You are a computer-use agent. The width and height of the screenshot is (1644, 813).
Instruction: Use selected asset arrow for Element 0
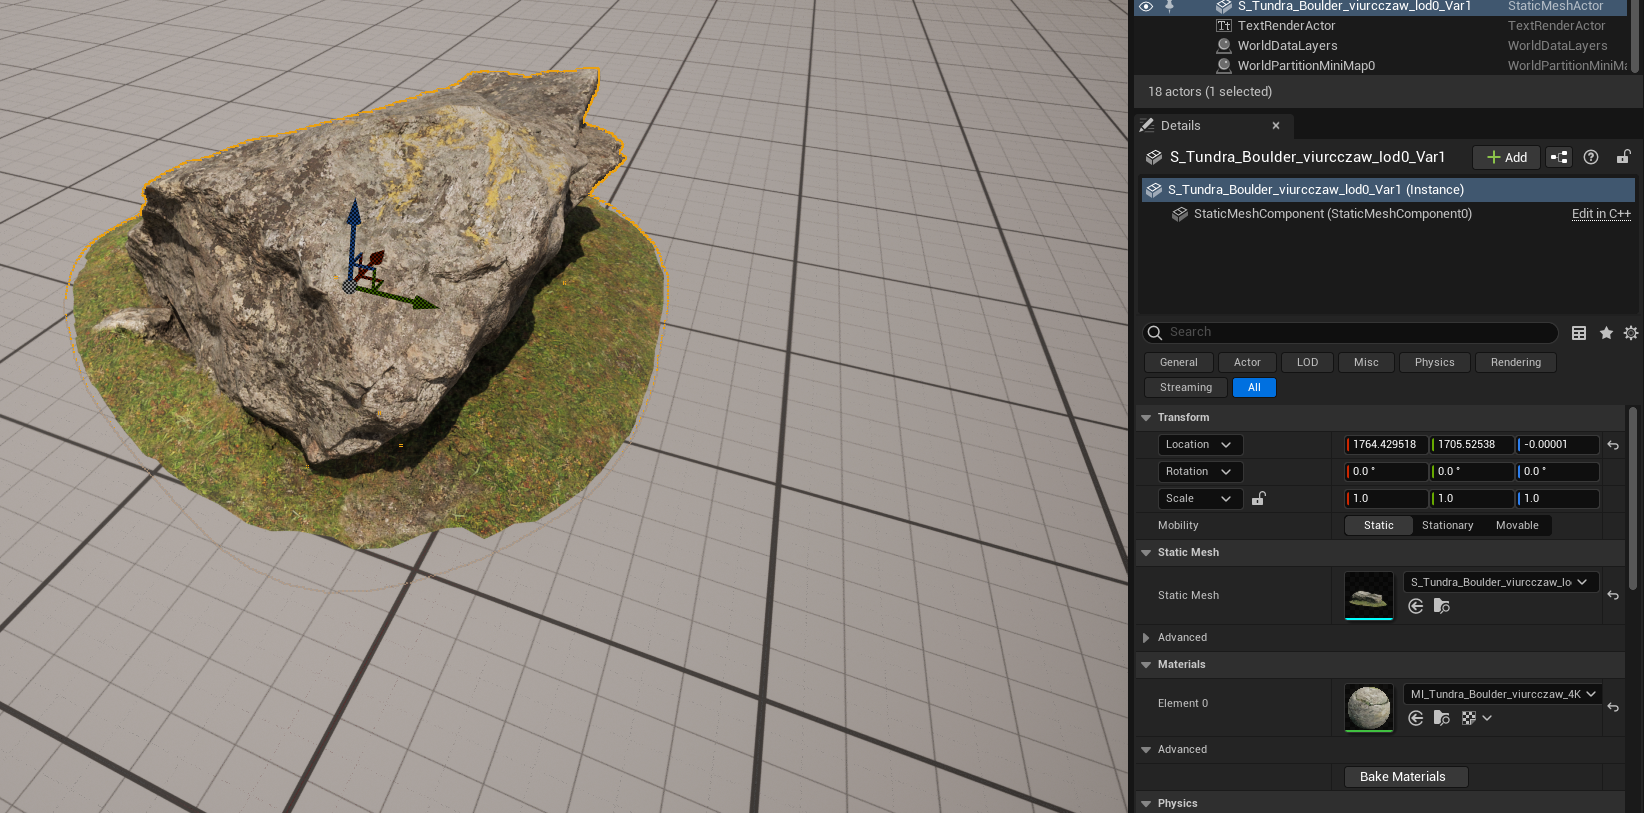click(x=1416, y=718)
